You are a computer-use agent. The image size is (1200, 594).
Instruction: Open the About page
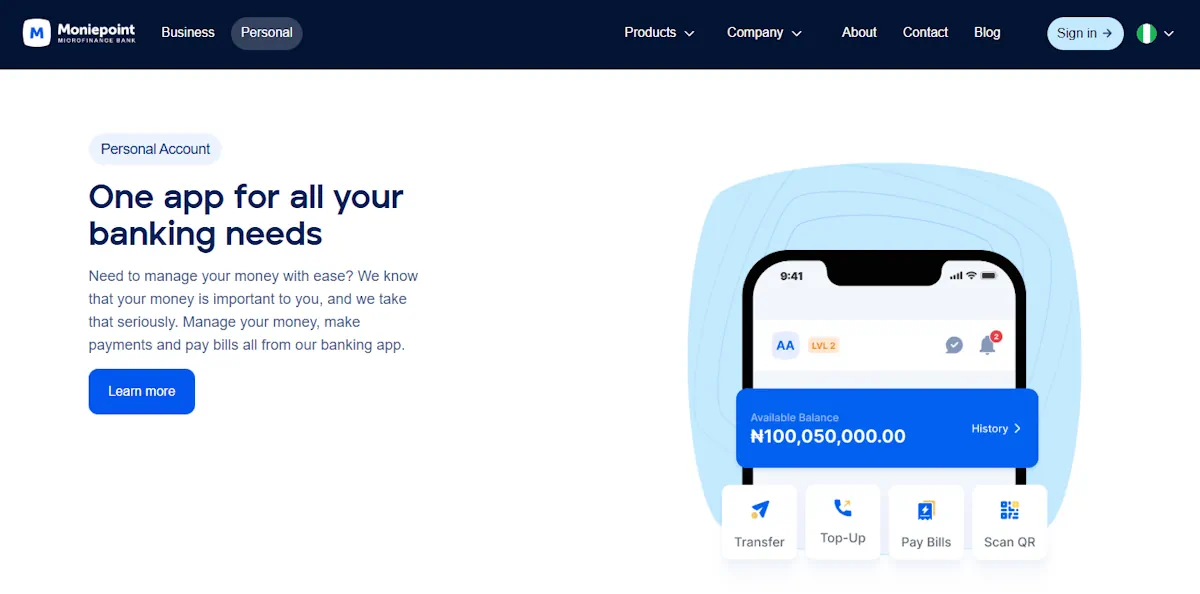point(858,32)
